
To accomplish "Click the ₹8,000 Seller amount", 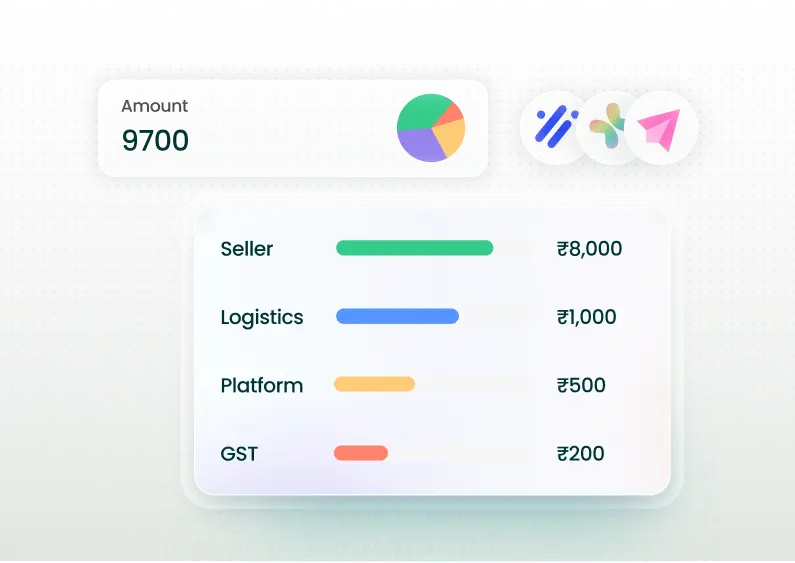I will click(x=589, y=249).
